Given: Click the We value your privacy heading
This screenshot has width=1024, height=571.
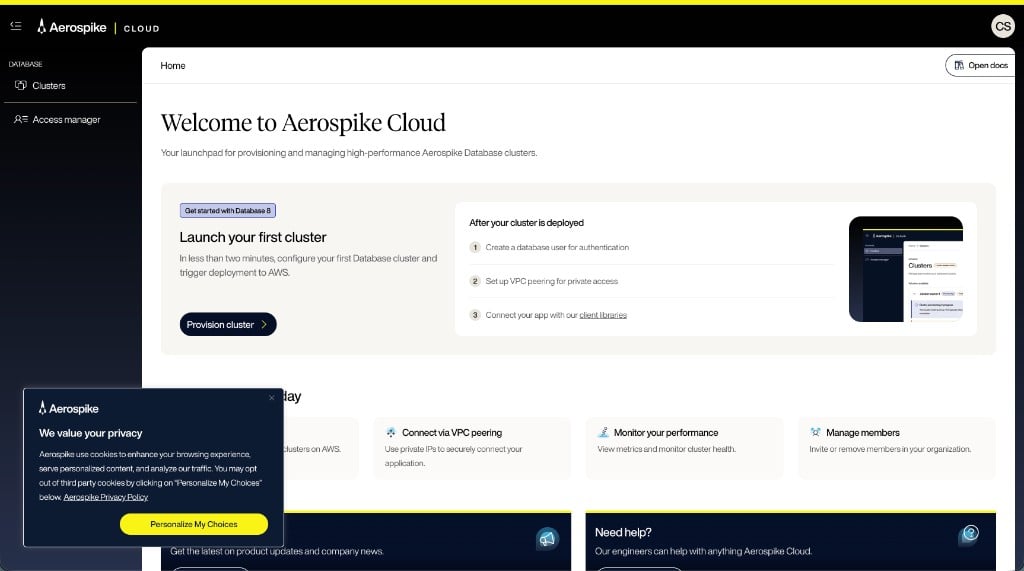Looking at the screenshot, I should click(x=91, y=433).
